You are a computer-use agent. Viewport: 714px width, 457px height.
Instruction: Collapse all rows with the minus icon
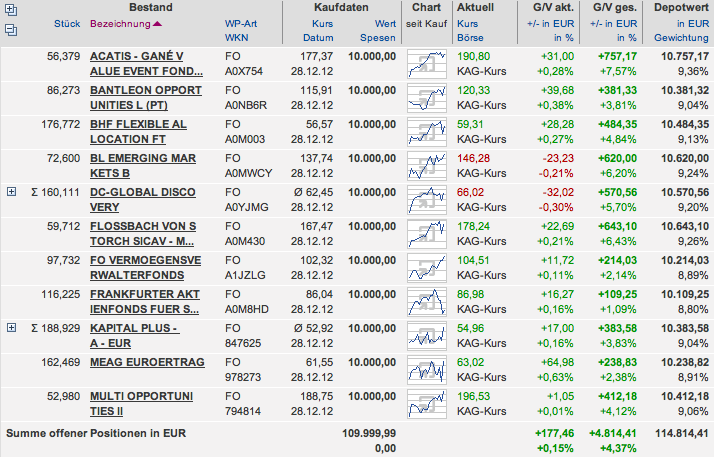point(10,30)
